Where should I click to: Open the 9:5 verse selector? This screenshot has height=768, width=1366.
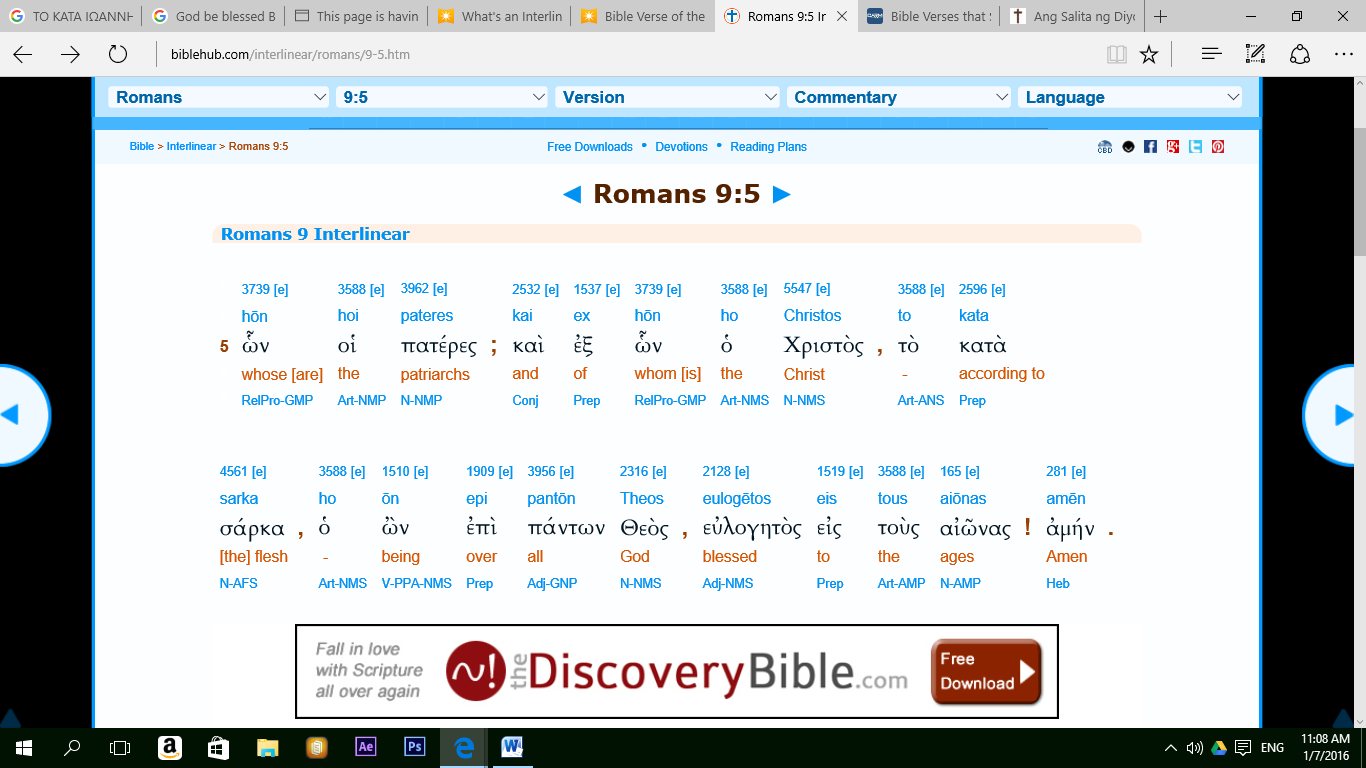(x=440, y=96)
